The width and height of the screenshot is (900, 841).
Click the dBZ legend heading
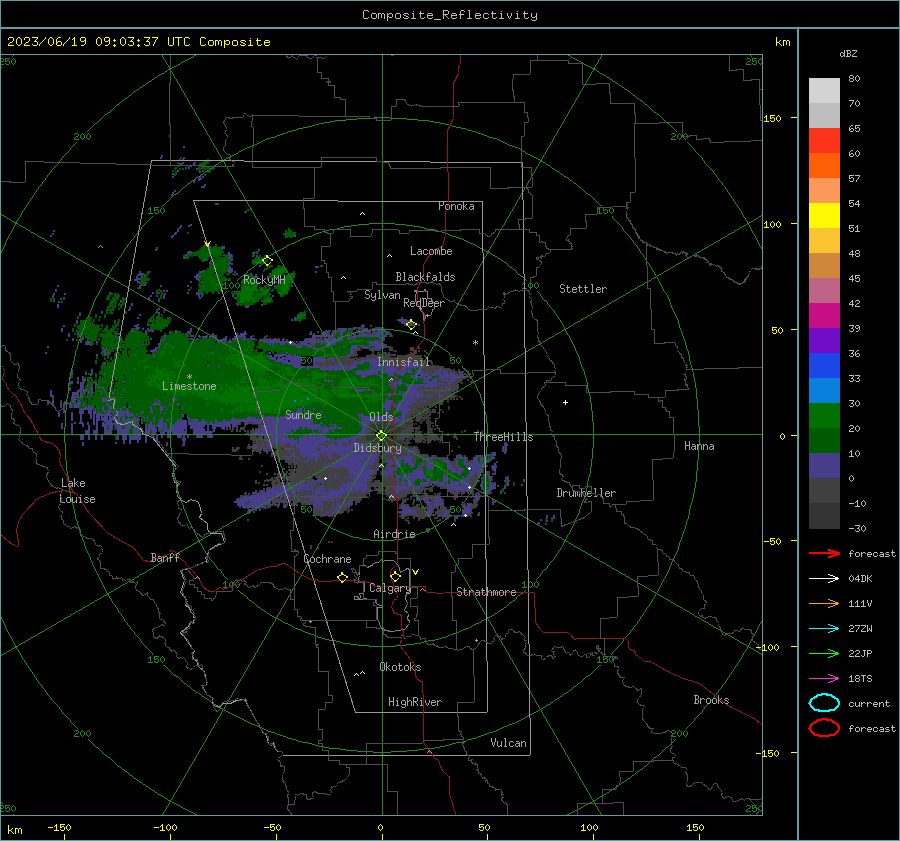[x=848, y=53]
